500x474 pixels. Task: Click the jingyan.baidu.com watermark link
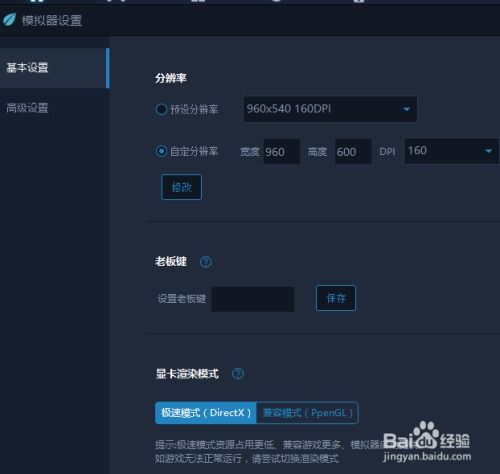pos(427,456)
